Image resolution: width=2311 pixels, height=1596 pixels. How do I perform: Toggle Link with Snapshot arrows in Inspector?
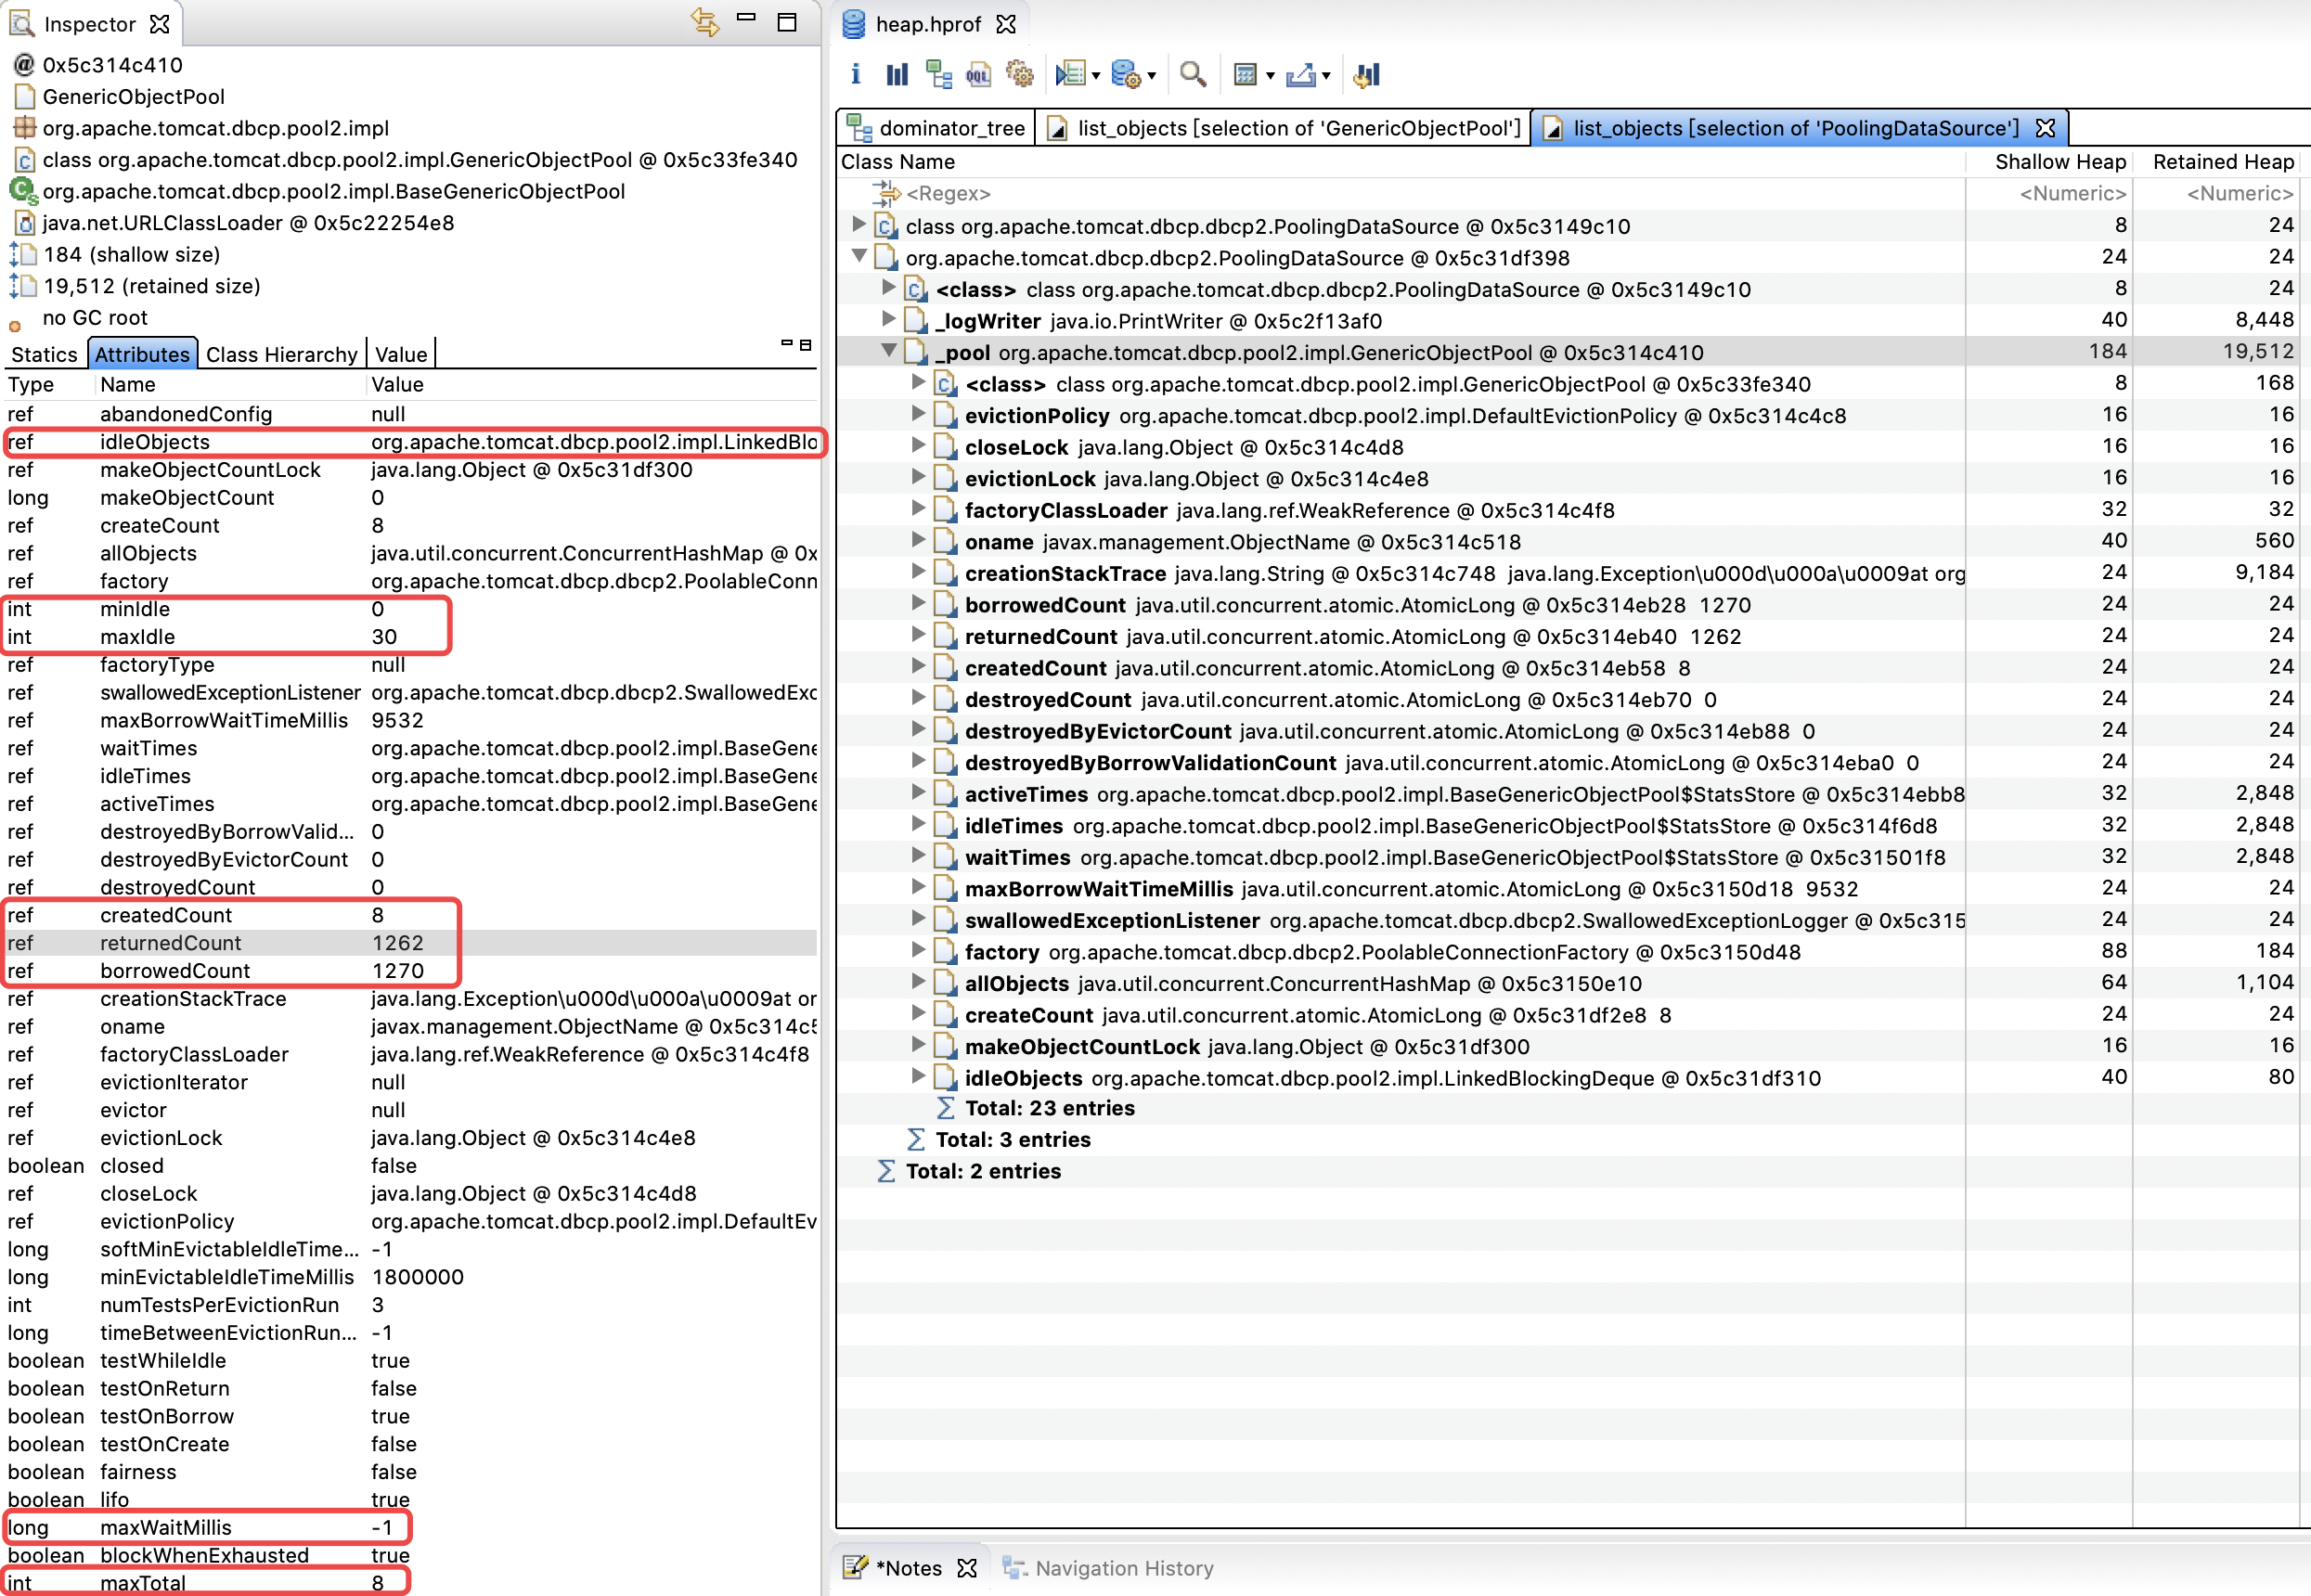(x=704, y=22)
